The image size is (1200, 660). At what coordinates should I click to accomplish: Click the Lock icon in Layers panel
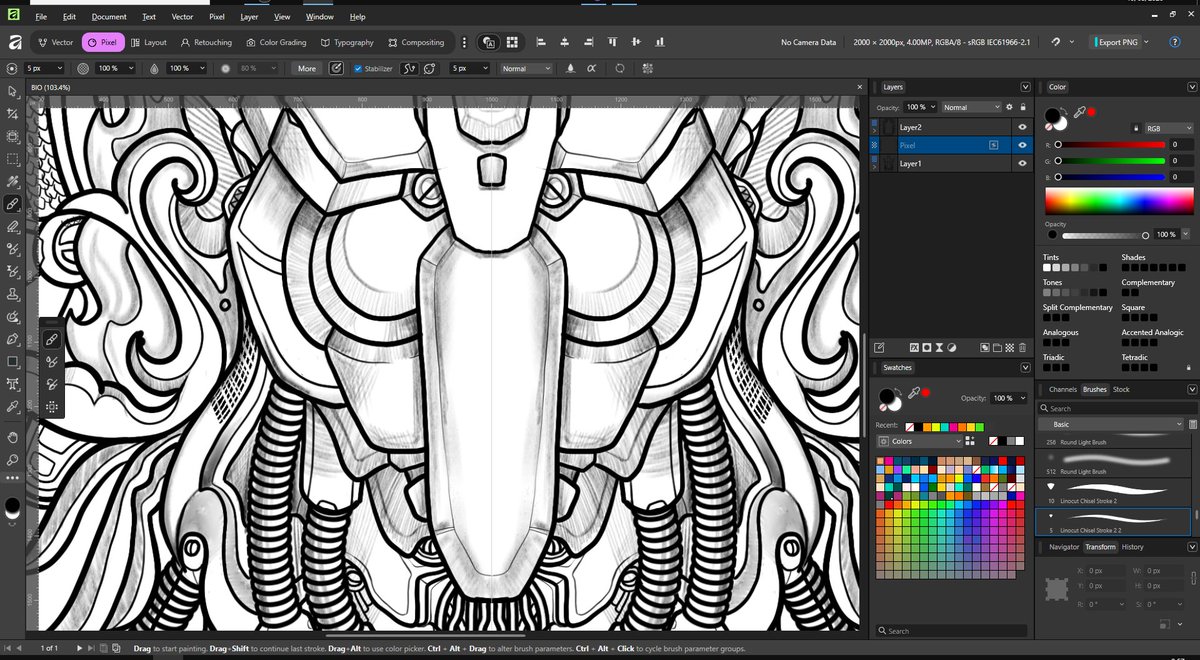[x=1023, y=107]
